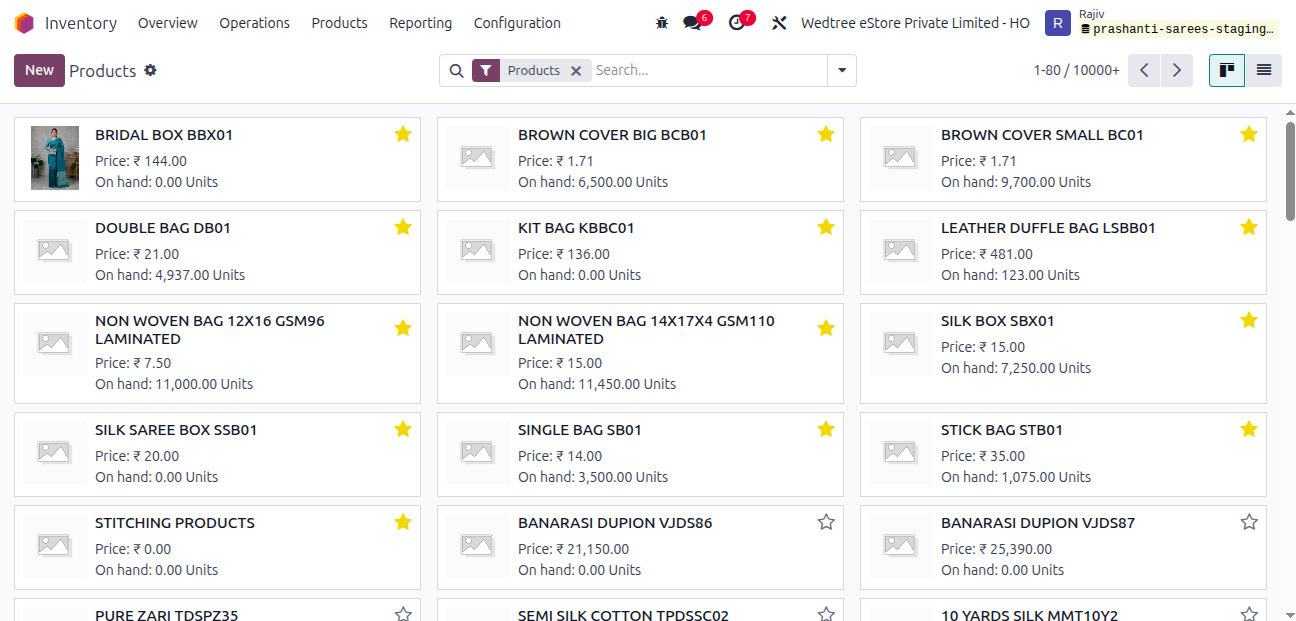Toggle favorite star for BROWN COVER SMALL BC01

[1249, 134]
